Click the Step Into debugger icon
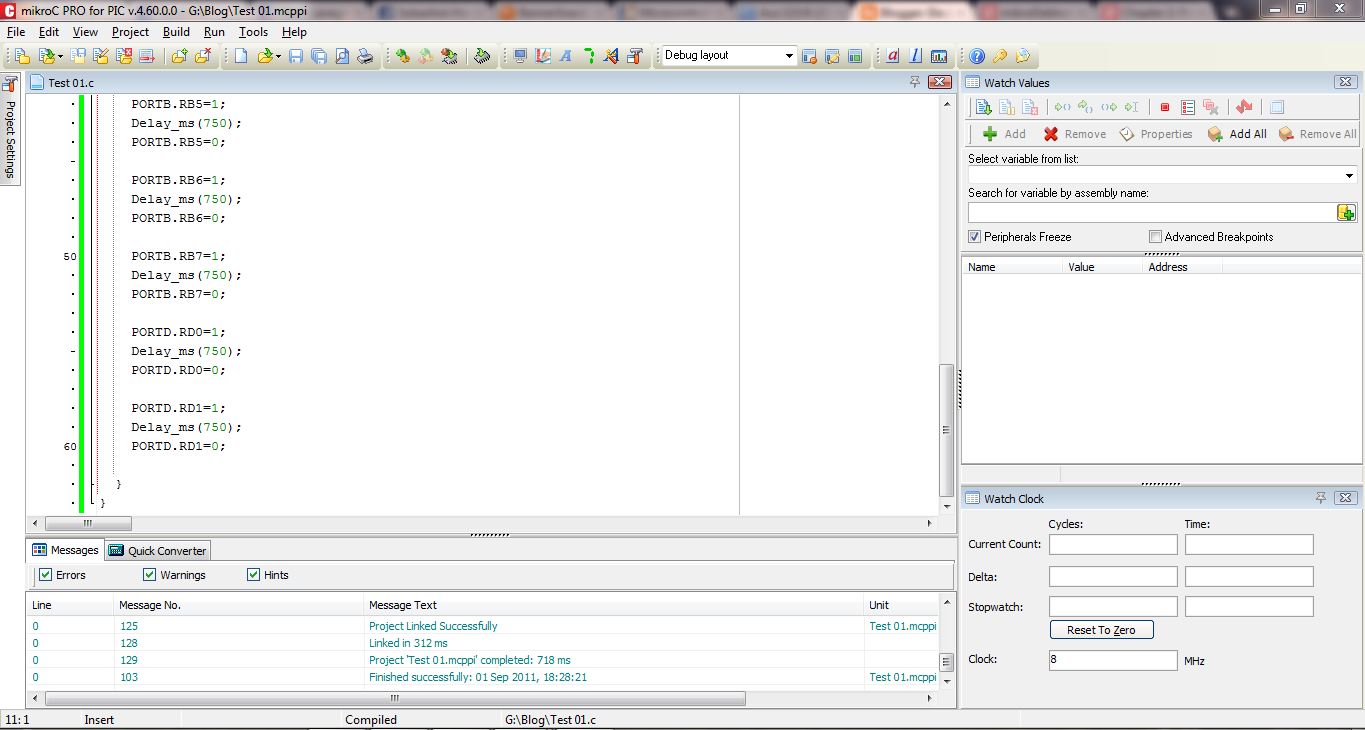 pos(1063,107)
